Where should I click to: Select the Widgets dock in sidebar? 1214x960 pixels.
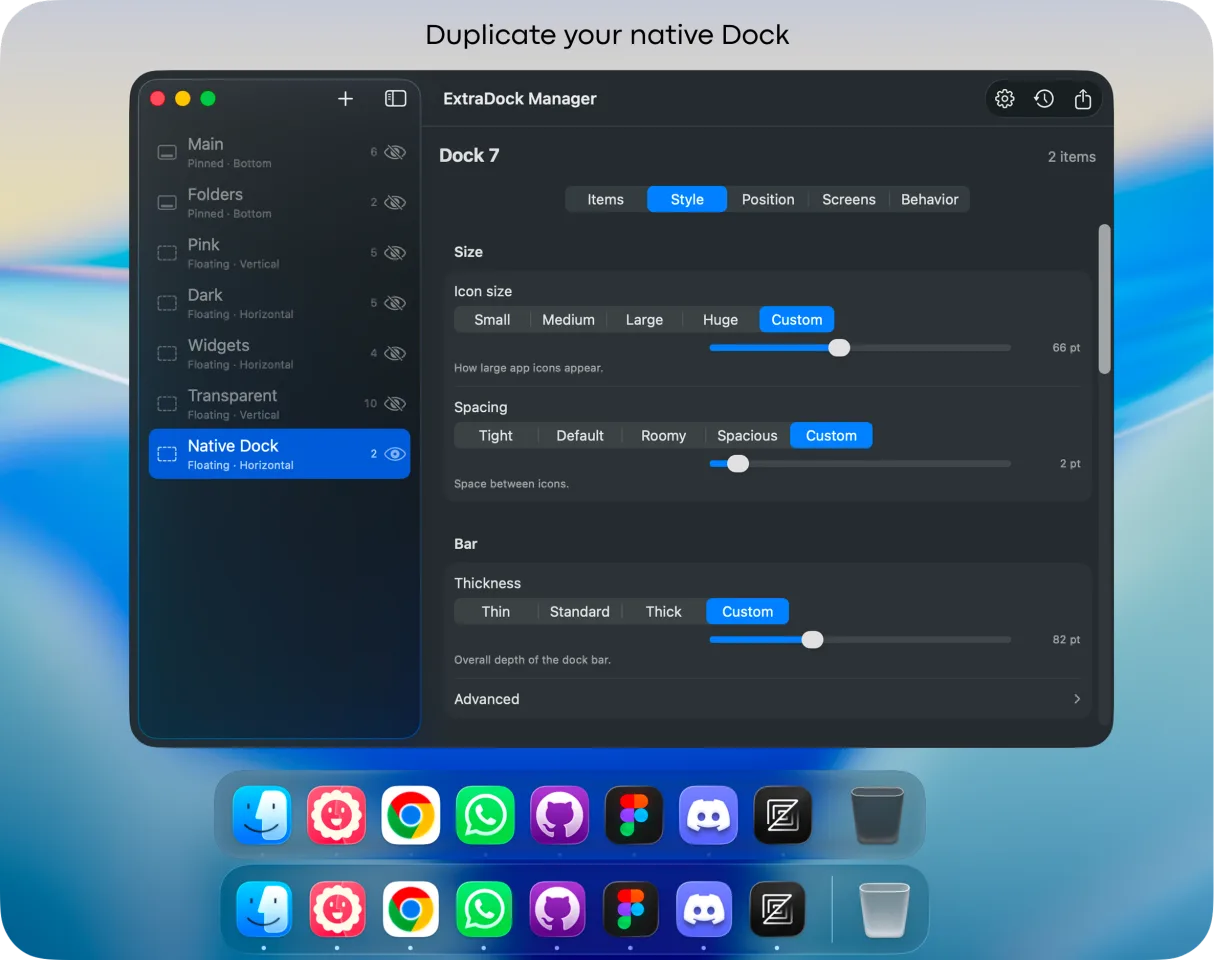click(x=279, y=353)
